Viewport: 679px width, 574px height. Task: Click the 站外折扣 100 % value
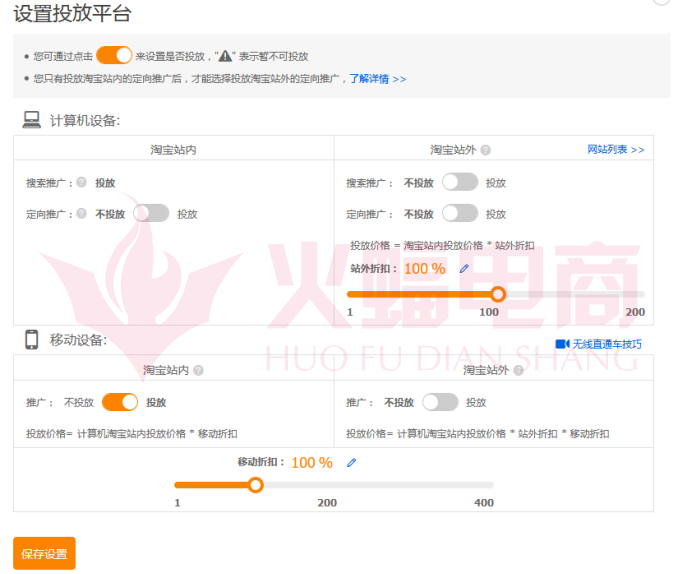click(425, 269)
